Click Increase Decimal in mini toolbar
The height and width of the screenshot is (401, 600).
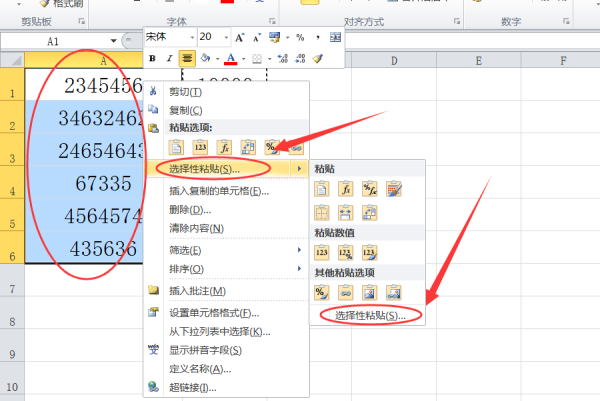[283, 59]
